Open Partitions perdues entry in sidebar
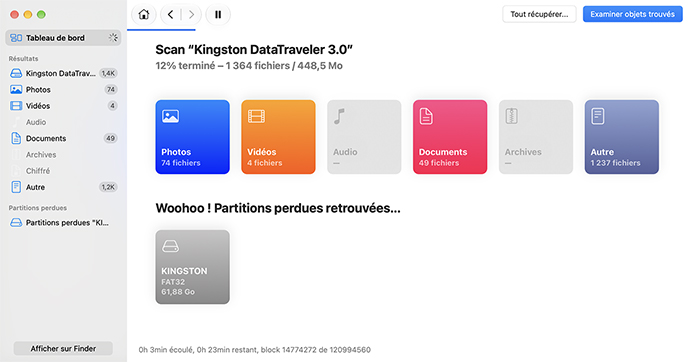The height and width of the screenshot is (362, 688). click(63, 222)
